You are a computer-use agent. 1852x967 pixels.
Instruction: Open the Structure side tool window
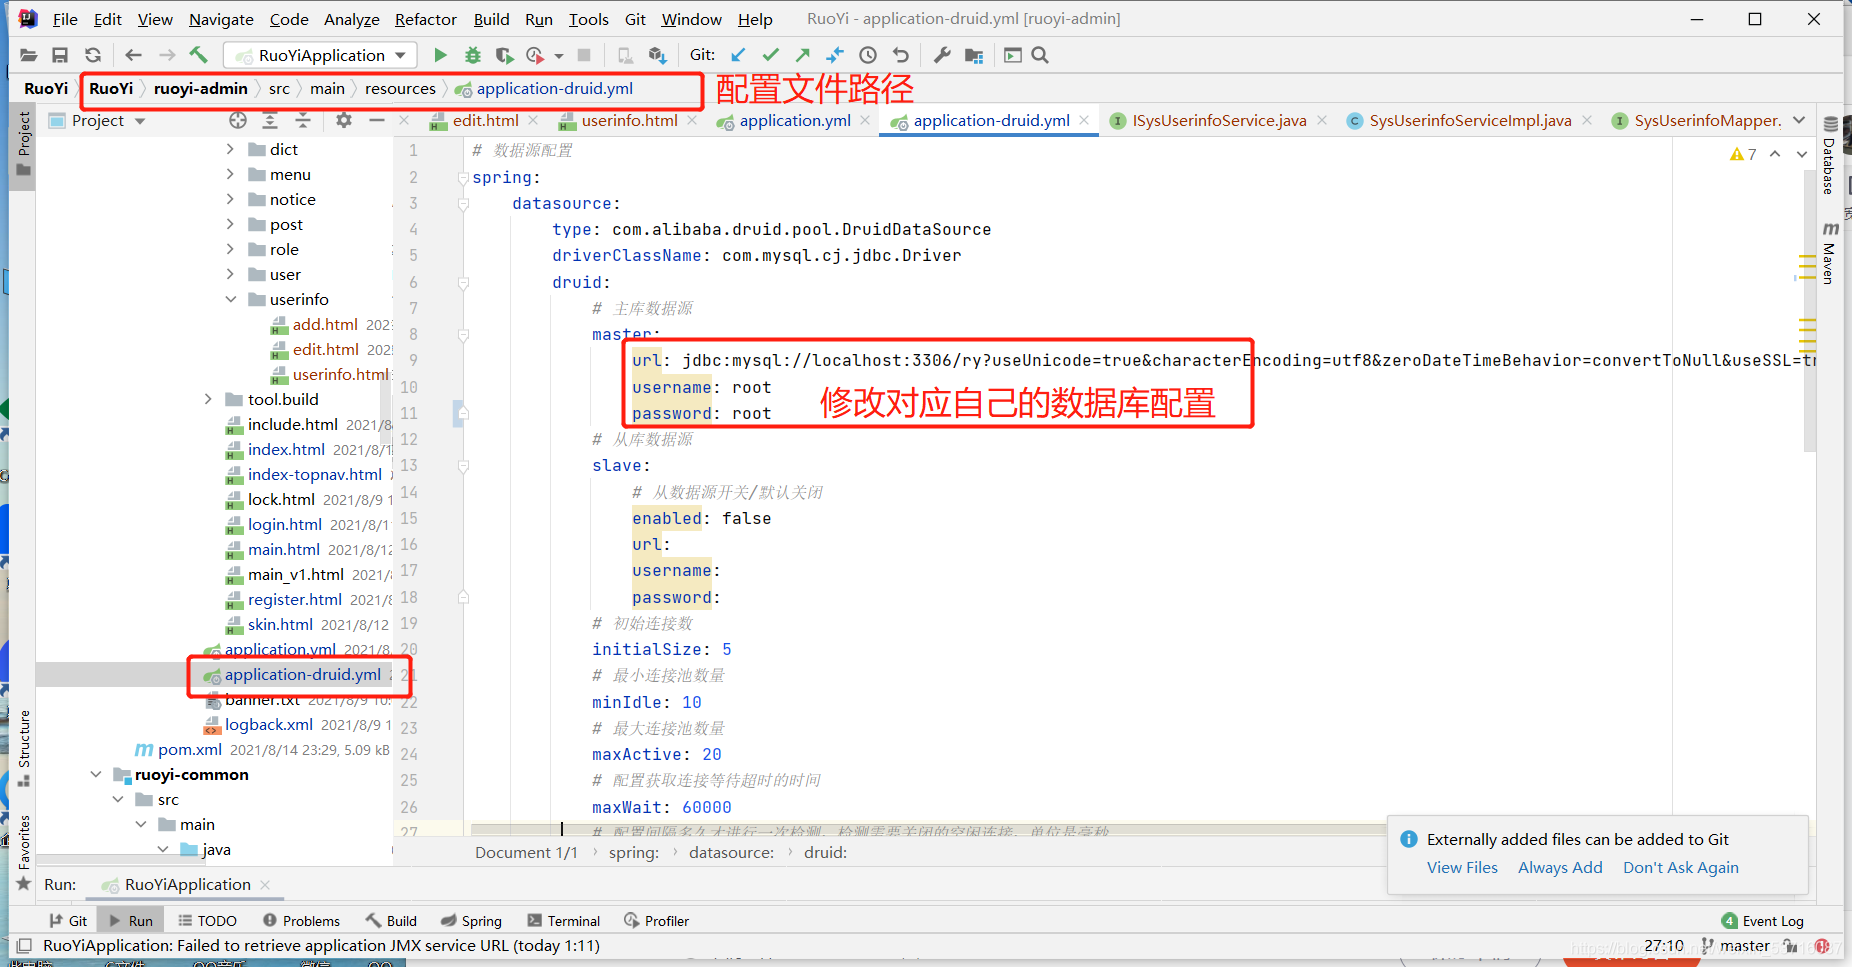(24, 748)
